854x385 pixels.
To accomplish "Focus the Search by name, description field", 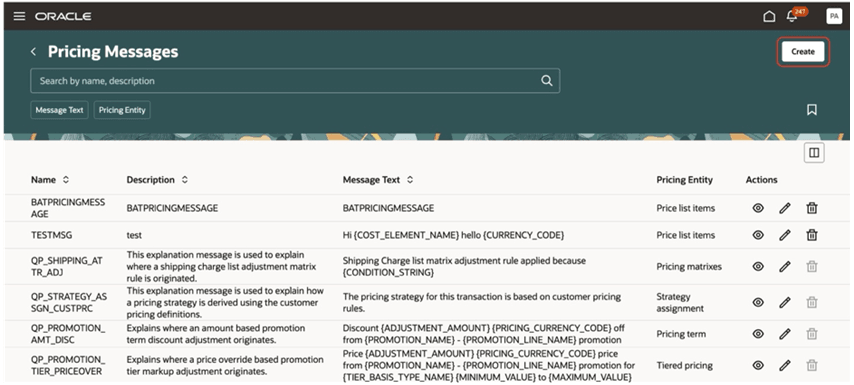I will tap(295, 81).
